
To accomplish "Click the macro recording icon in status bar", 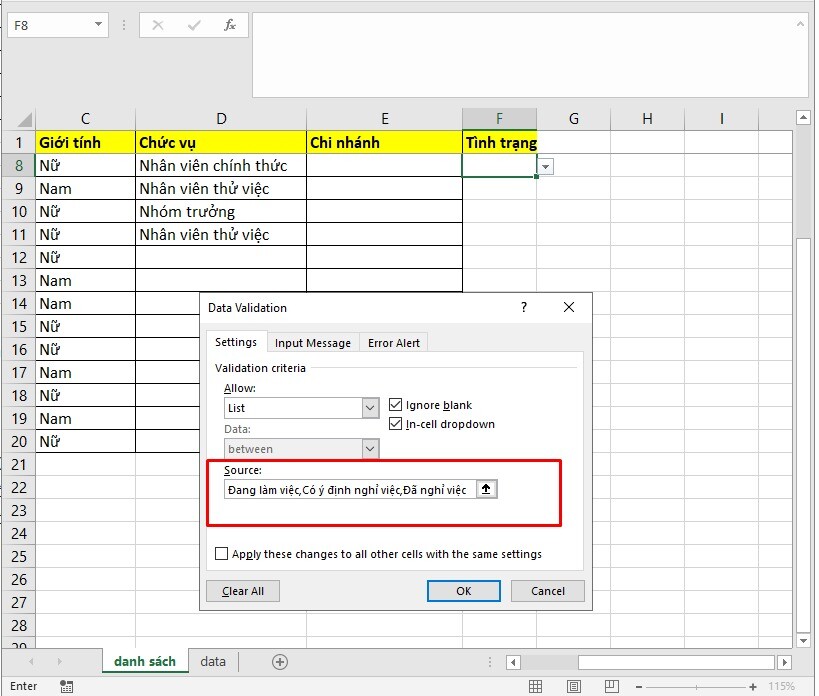I will 67,686.
